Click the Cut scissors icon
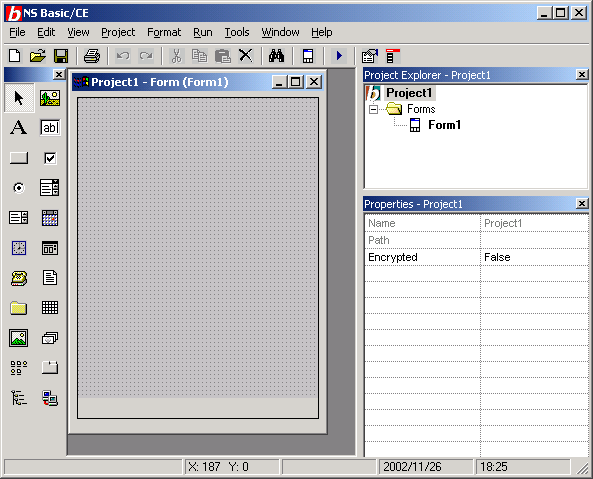Screen dimensions: 593x479 (x=176, y=56)
